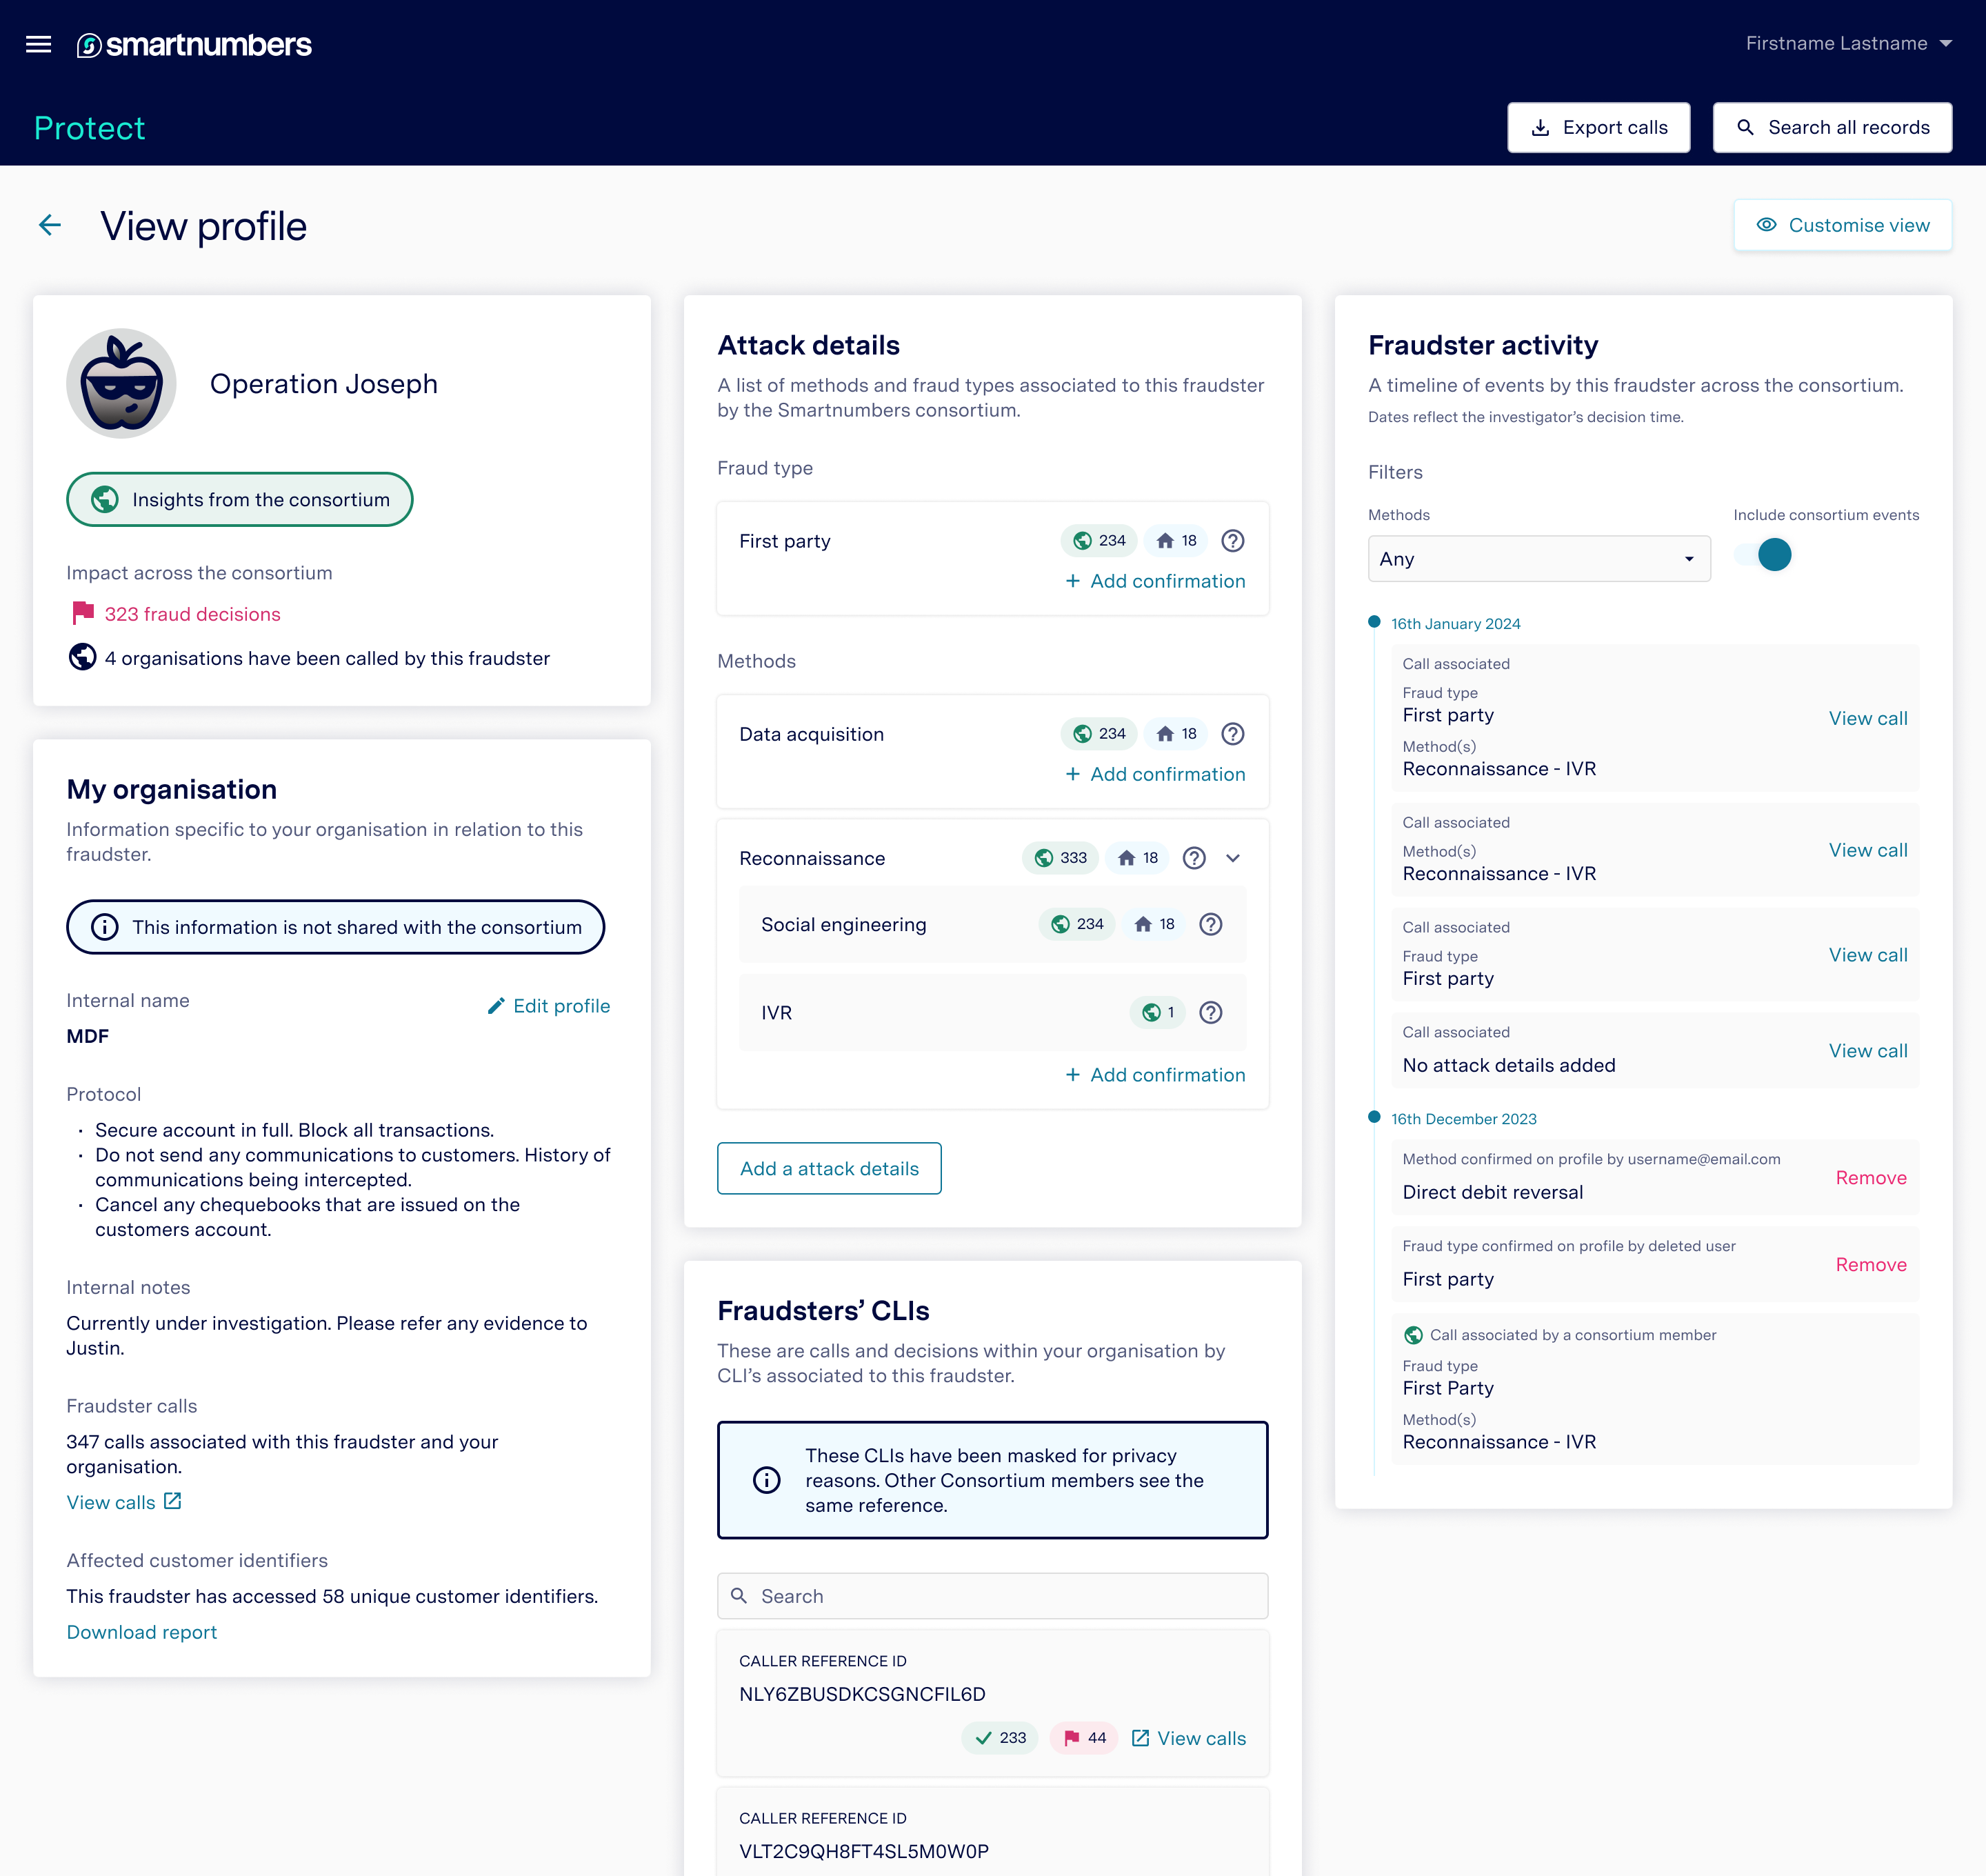Screen dimensions: 1986x1876
Task: Click help icon next to First party
Action: 1233,541
